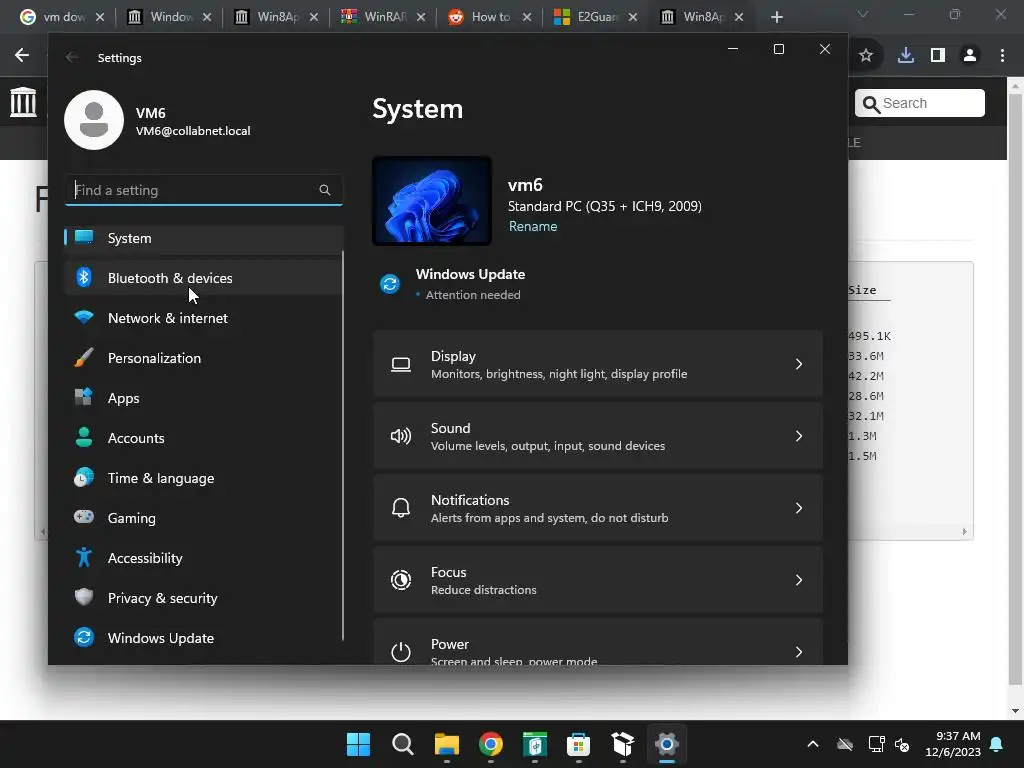Open the muted volume tray icon
The image size is (1024, 768).
902,744
